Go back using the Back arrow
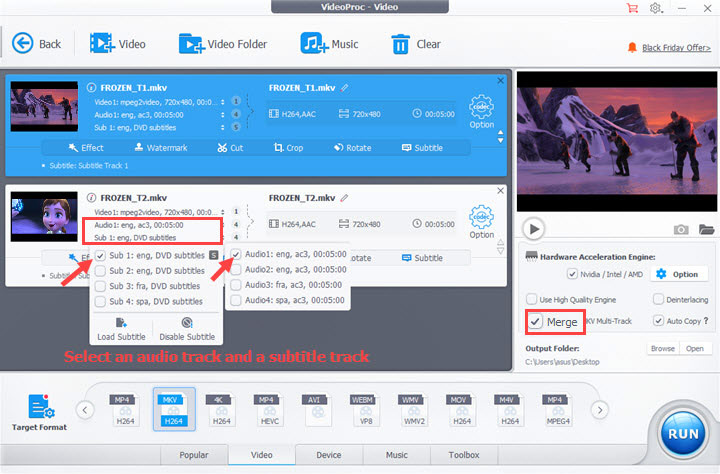This screenshot has width=720, height=474. (x=36, y=44)
